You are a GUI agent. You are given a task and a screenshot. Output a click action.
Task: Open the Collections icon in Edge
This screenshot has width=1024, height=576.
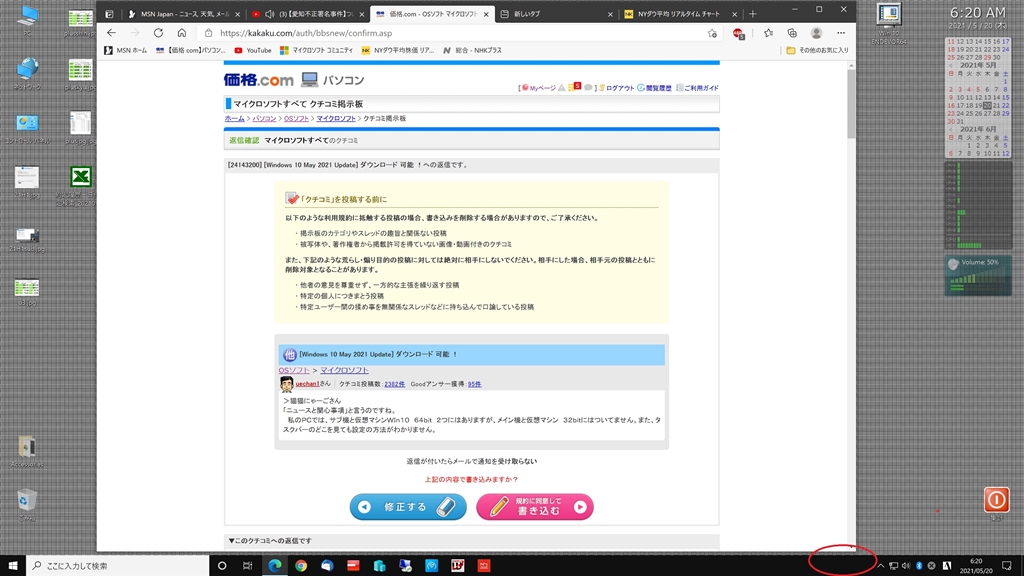pos(792,33)
